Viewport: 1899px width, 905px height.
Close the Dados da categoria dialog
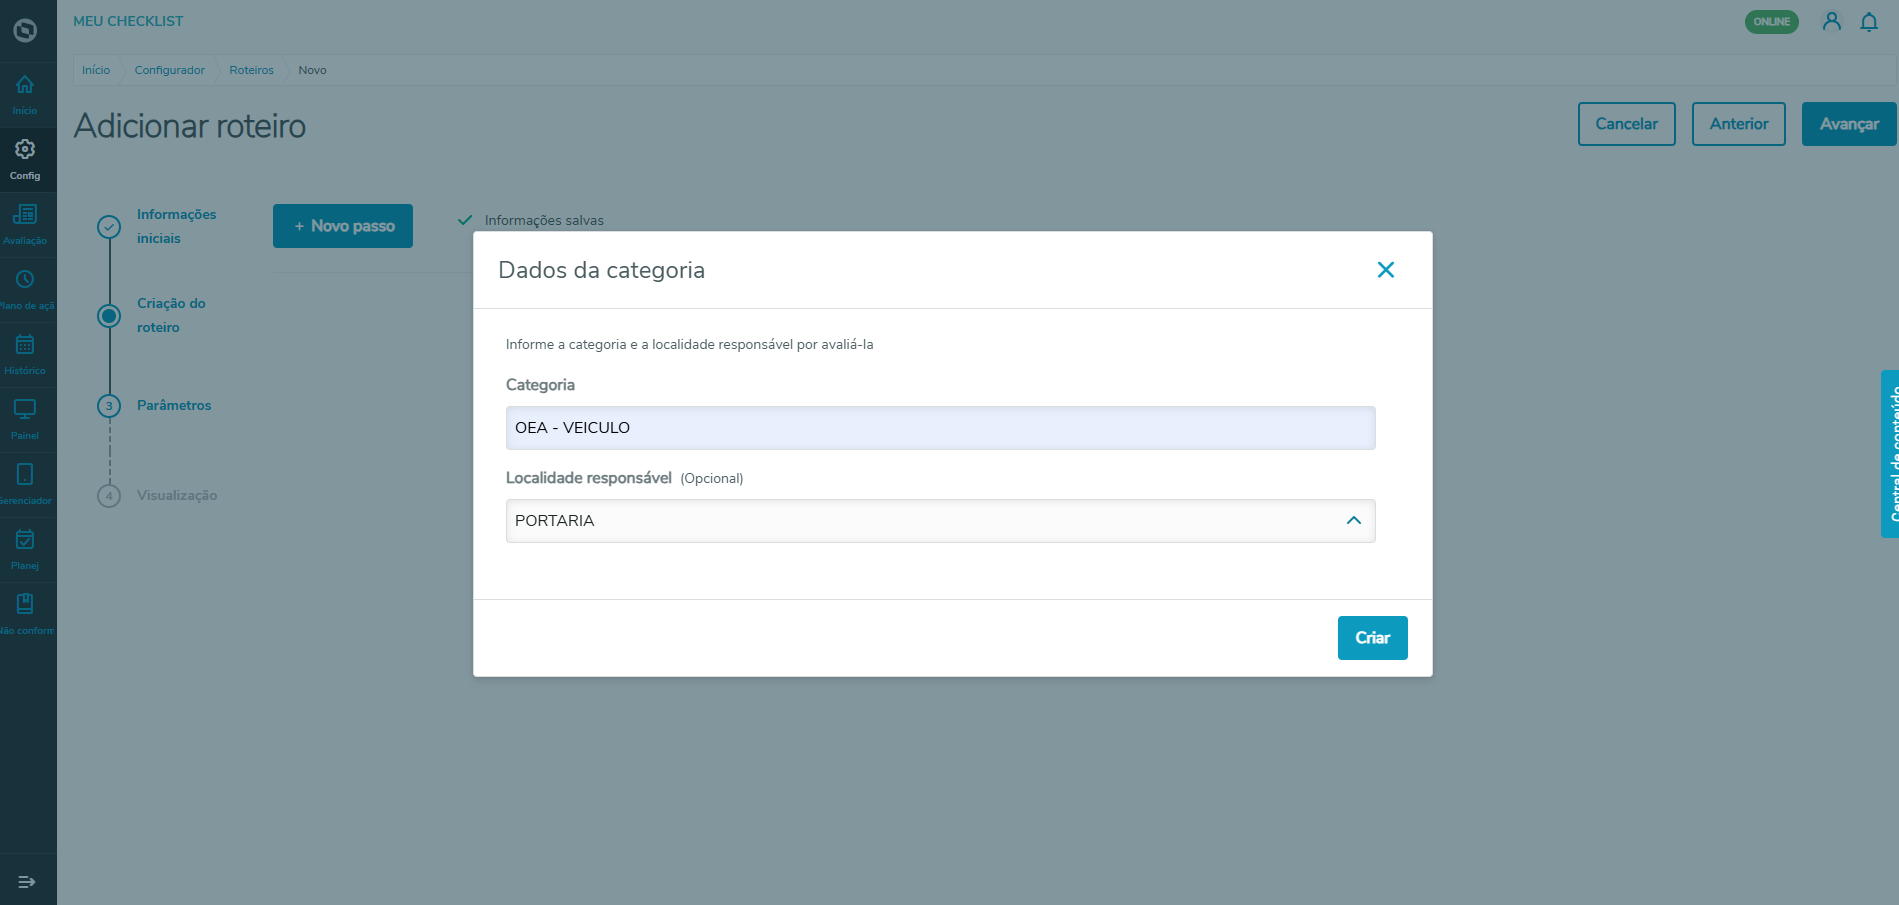tap(1385, 270)
